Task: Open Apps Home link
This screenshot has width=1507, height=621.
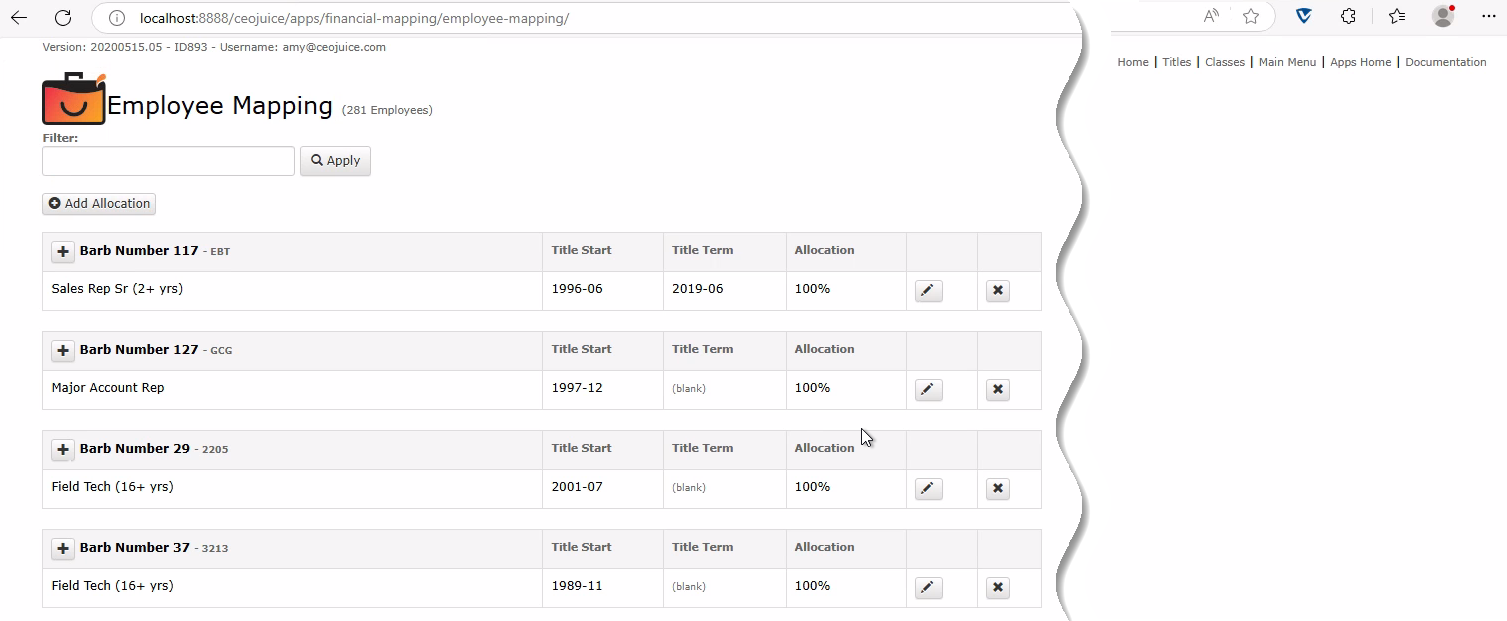Action: point(1360,62)
